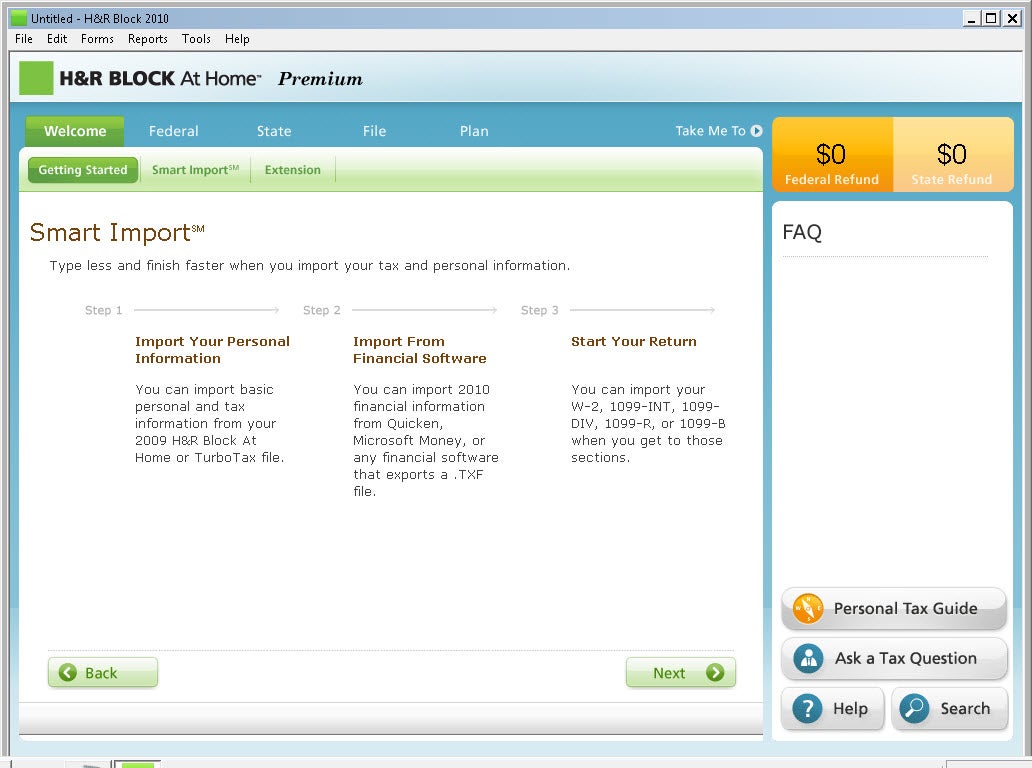Screen dimensions: 1032x768
Task: Click the Step 1 label
Action: pyautogui.click(x=103, y=310)
